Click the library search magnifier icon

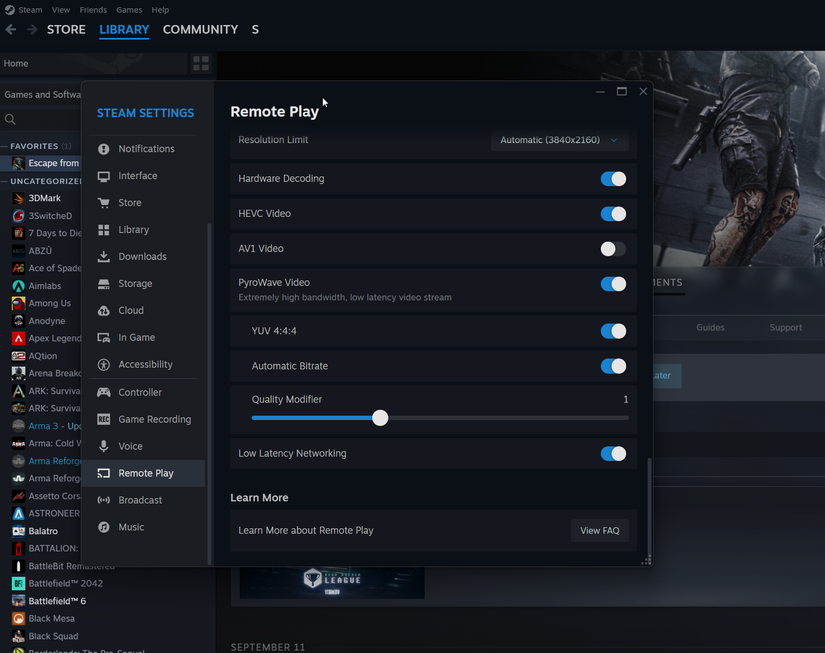[10, 119]
